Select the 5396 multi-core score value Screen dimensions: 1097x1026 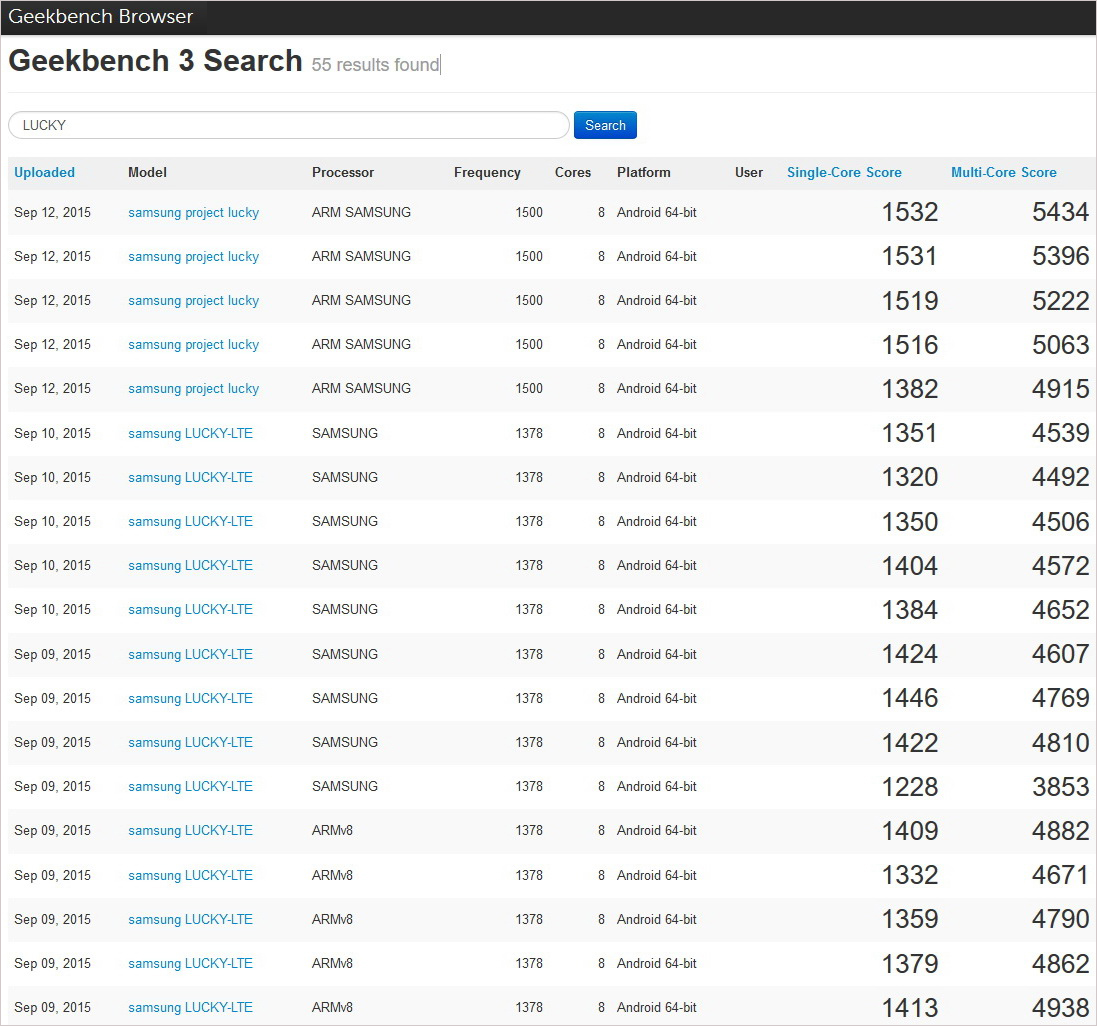tap(1061, 256)
